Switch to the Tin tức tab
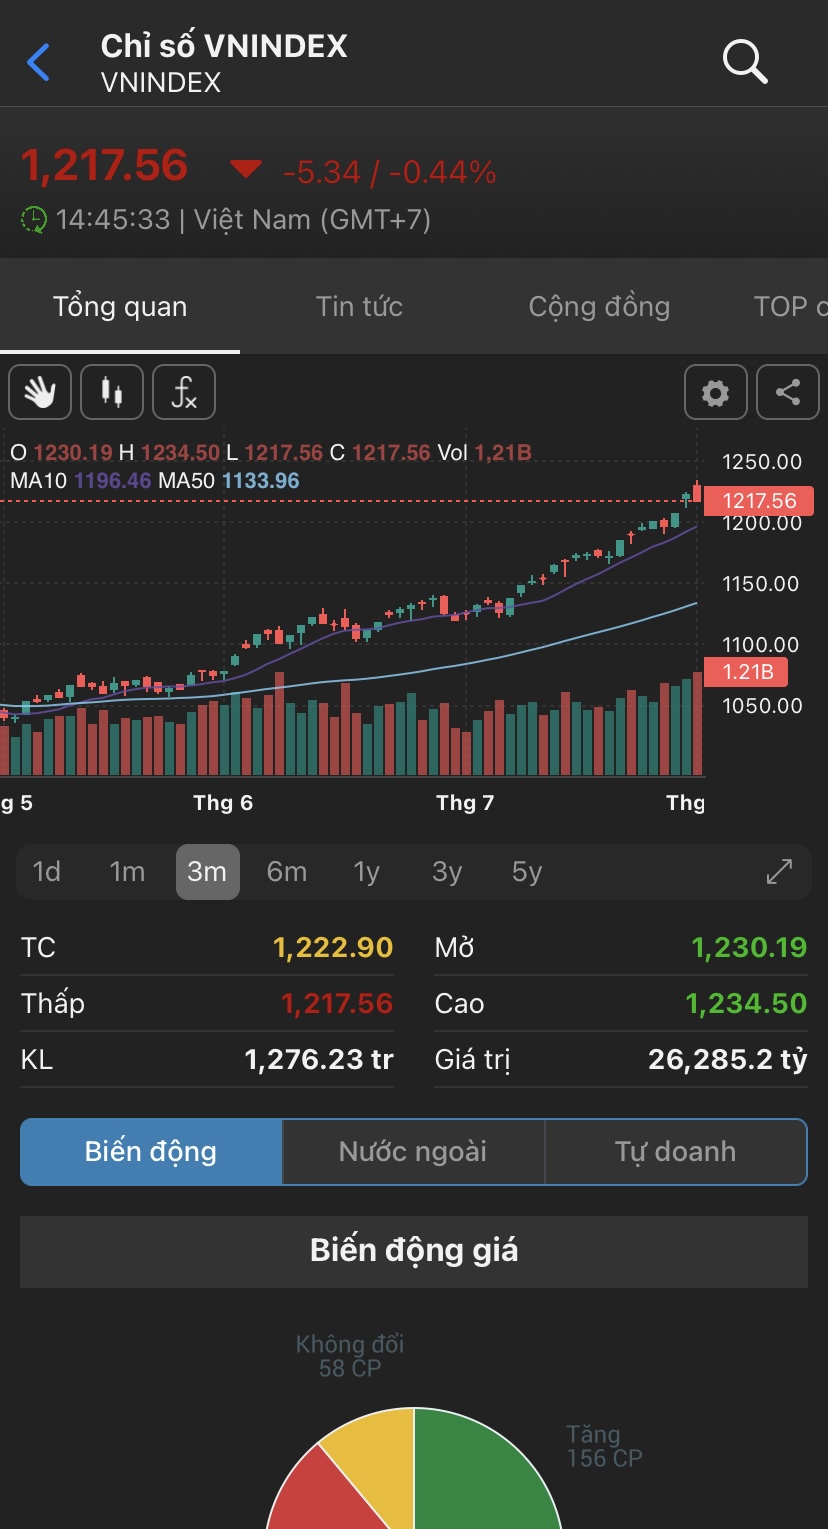Image resolution: width=828 pixels, height=1529 pixels. (359, 306)
